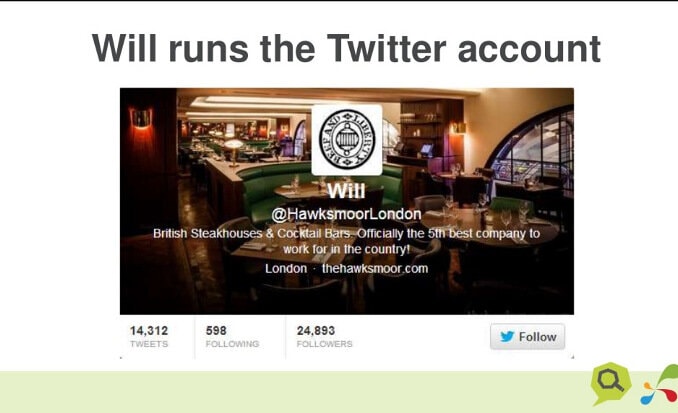The height and width of the screenshot is (413, 678).
Task: Click the Twitter bird icon
Action: 507,336
